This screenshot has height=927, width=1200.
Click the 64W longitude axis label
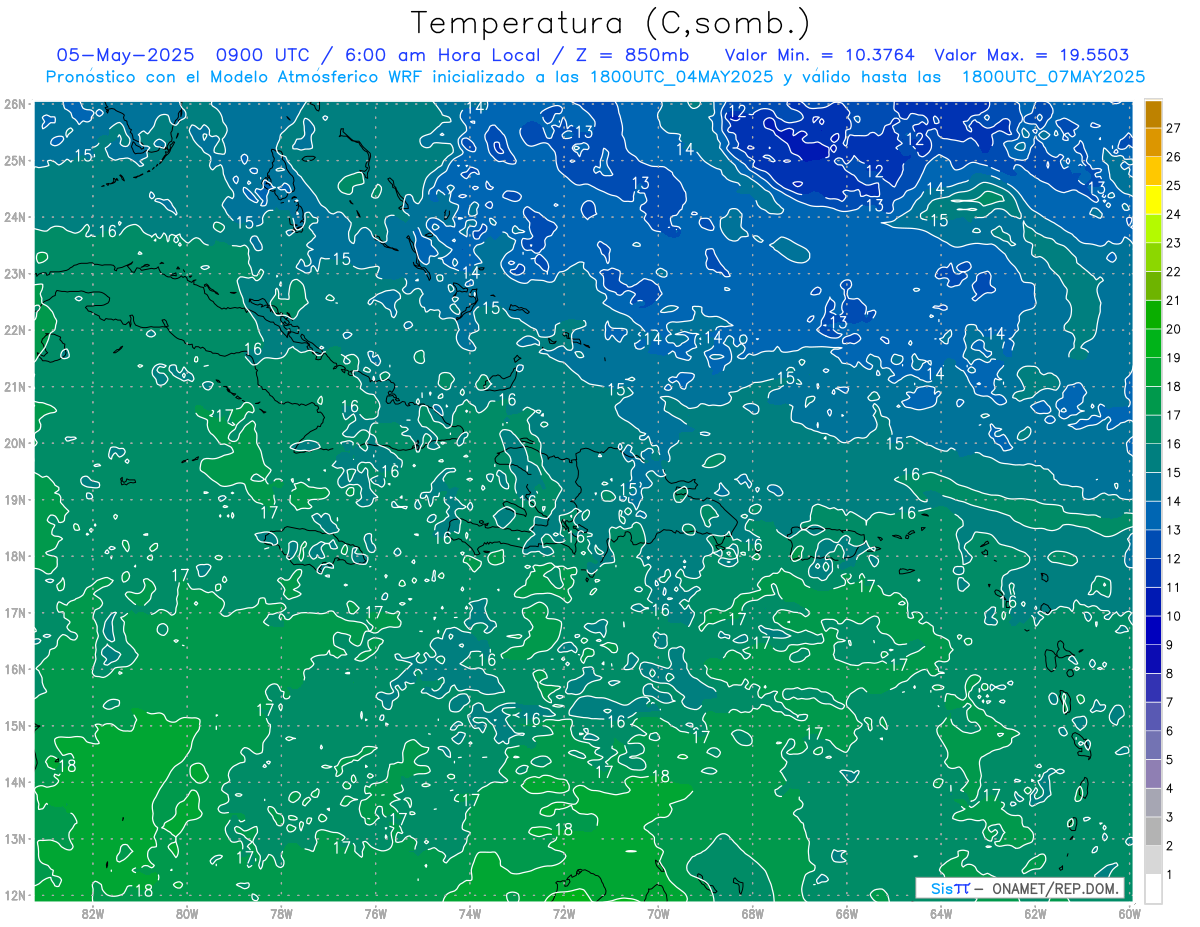(941, 913)
